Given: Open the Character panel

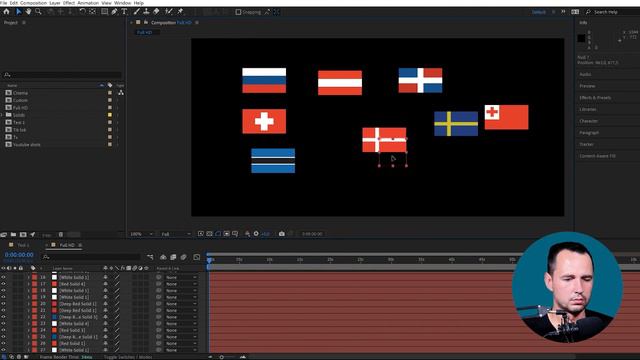Looking at the screenshot, I should pyautogui.click(x=589, y=121).
